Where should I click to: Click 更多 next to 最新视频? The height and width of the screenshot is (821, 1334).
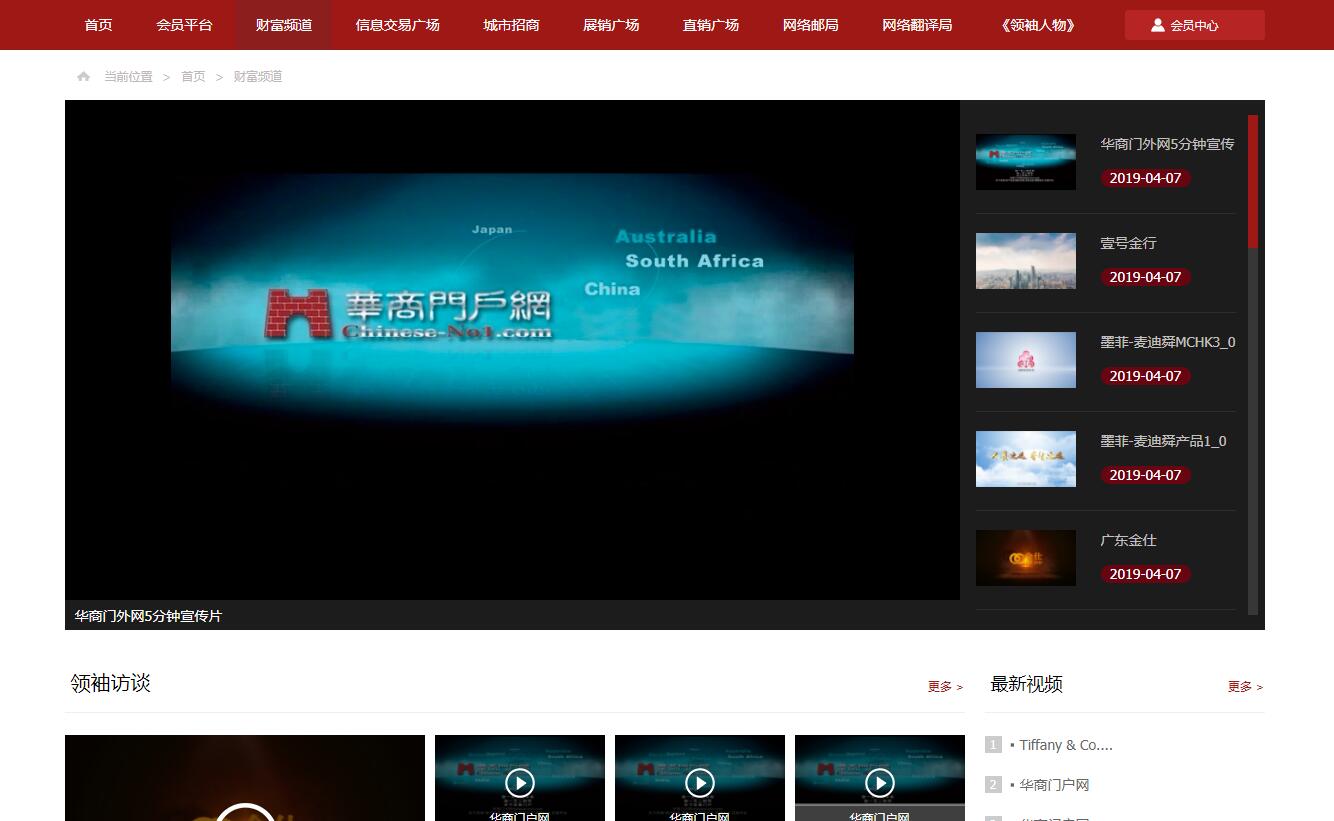coord(1245,687)
